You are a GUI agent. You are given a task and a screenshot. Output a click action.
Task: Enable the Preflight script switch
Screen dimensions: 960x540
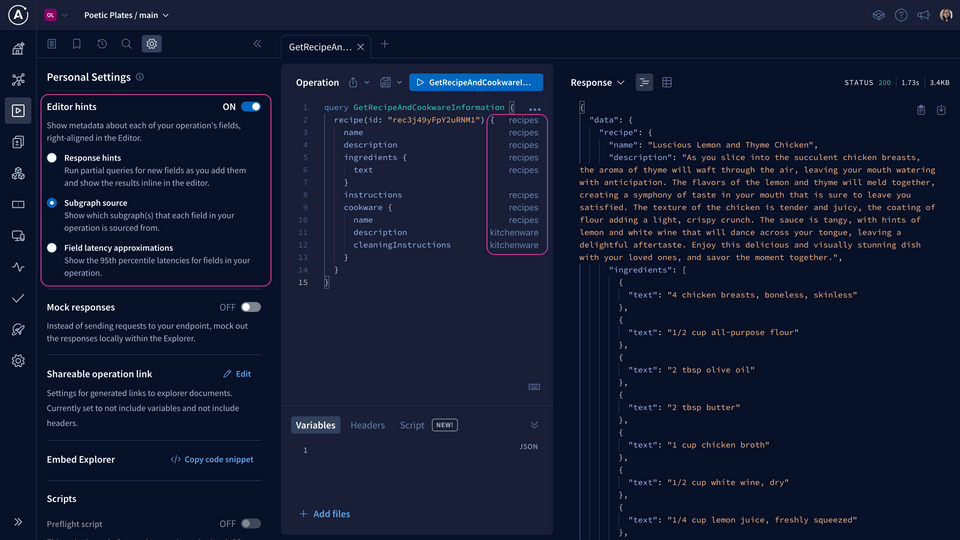(x=250, y=524)
